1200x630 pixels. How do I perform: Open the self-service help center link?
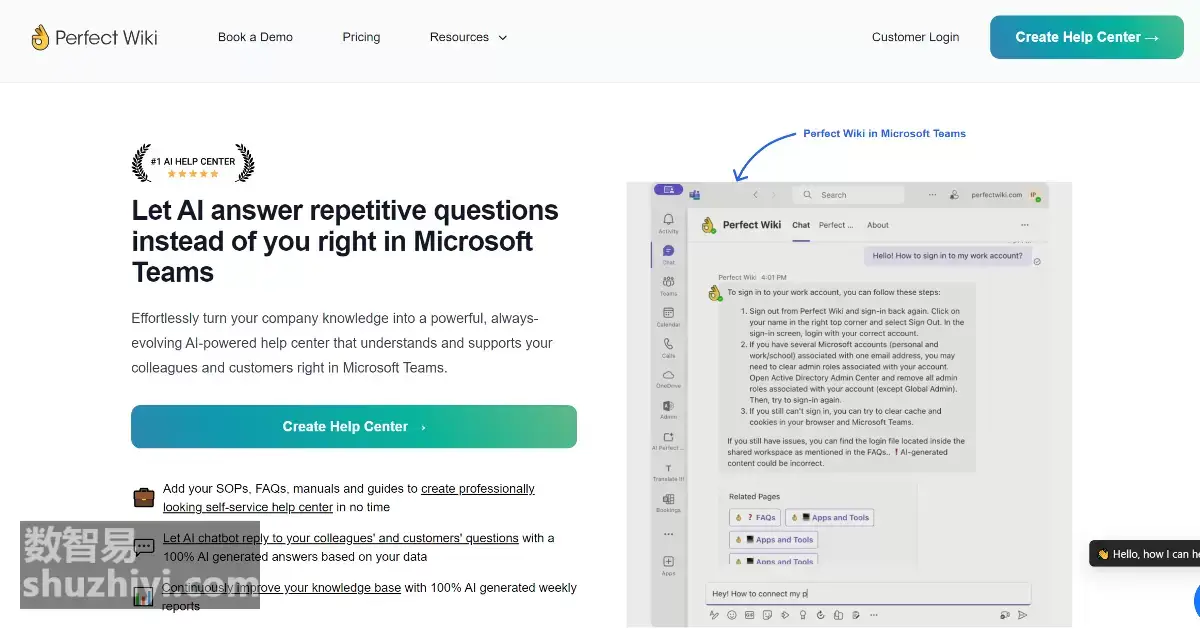[349, 498]
